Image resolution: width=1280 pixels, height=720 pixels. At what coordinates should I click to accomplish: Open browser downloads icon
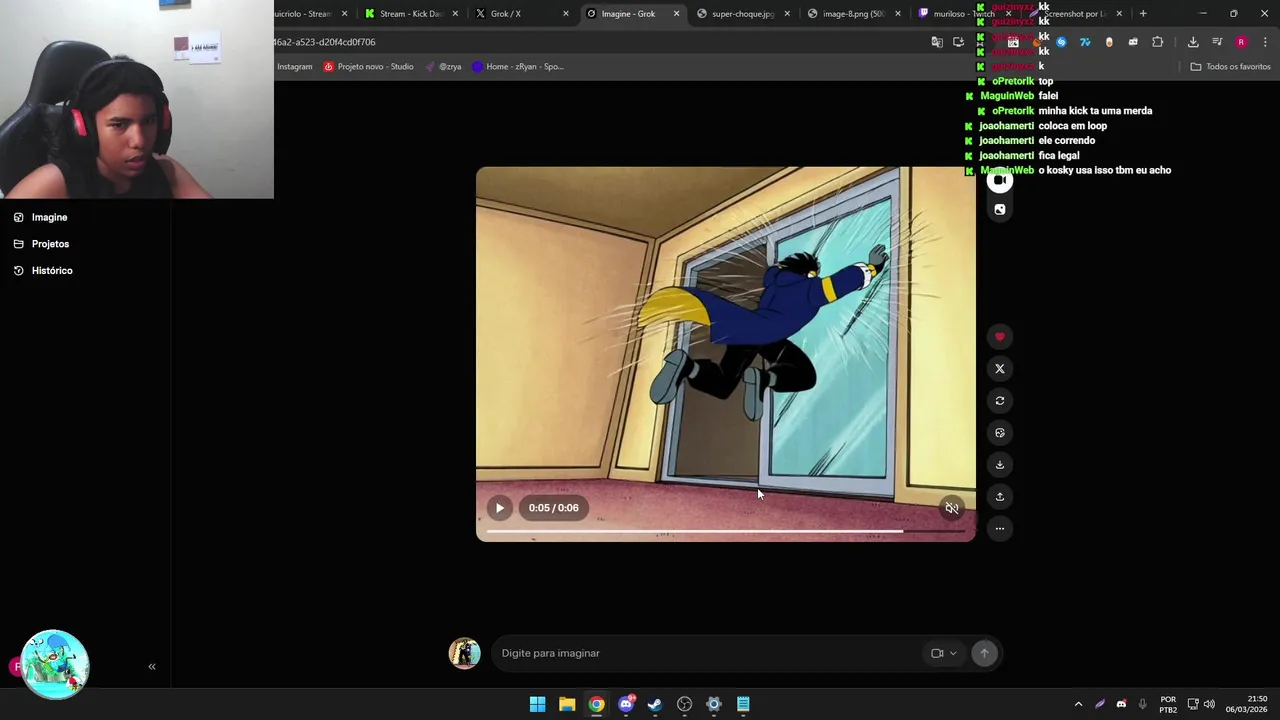(1193, 42)
